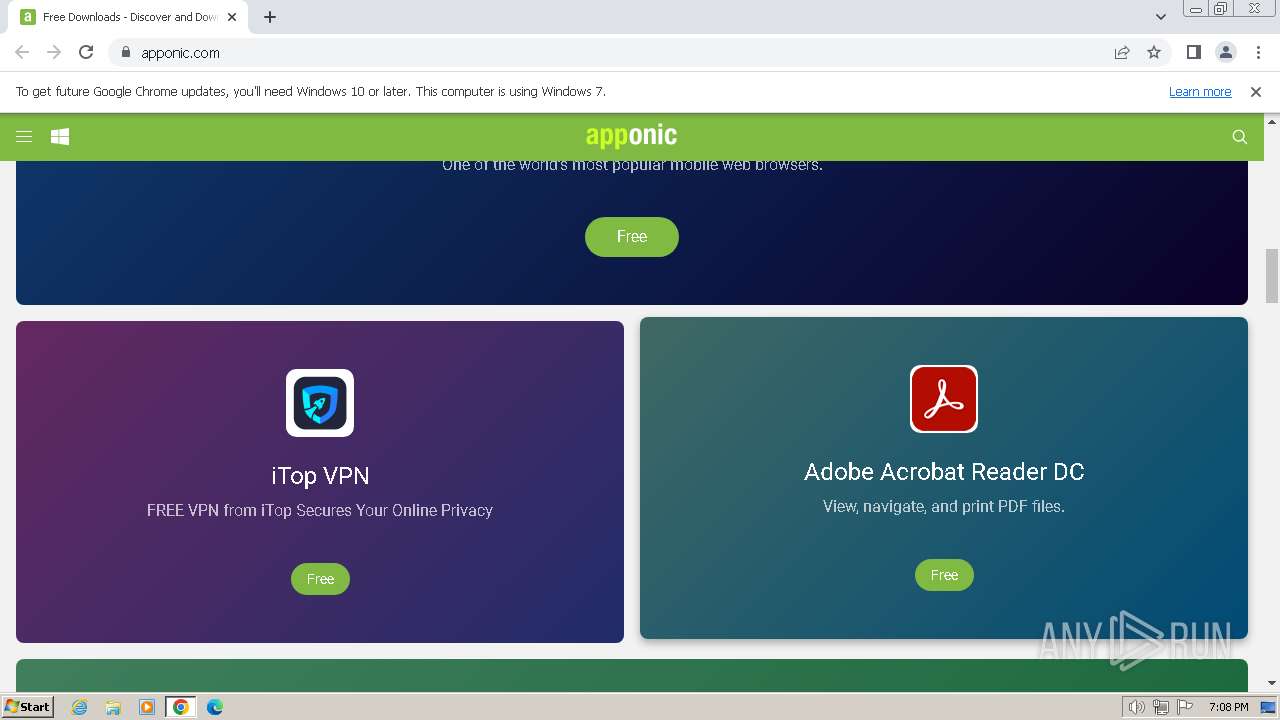The image size is (1280, 720).
Task: Close the Free Downloads tab
Action: [232, 17]
